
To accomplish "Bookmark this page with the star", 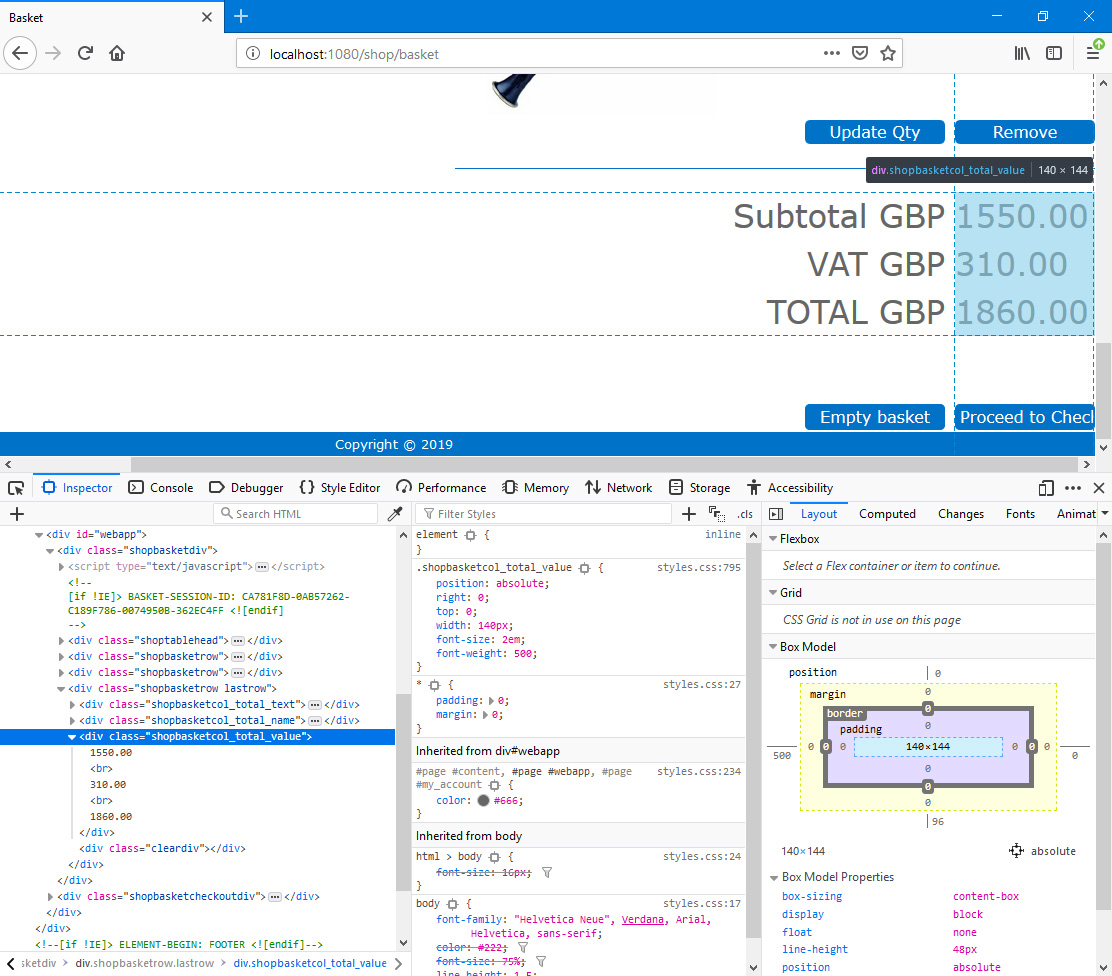I will [888, 53].
